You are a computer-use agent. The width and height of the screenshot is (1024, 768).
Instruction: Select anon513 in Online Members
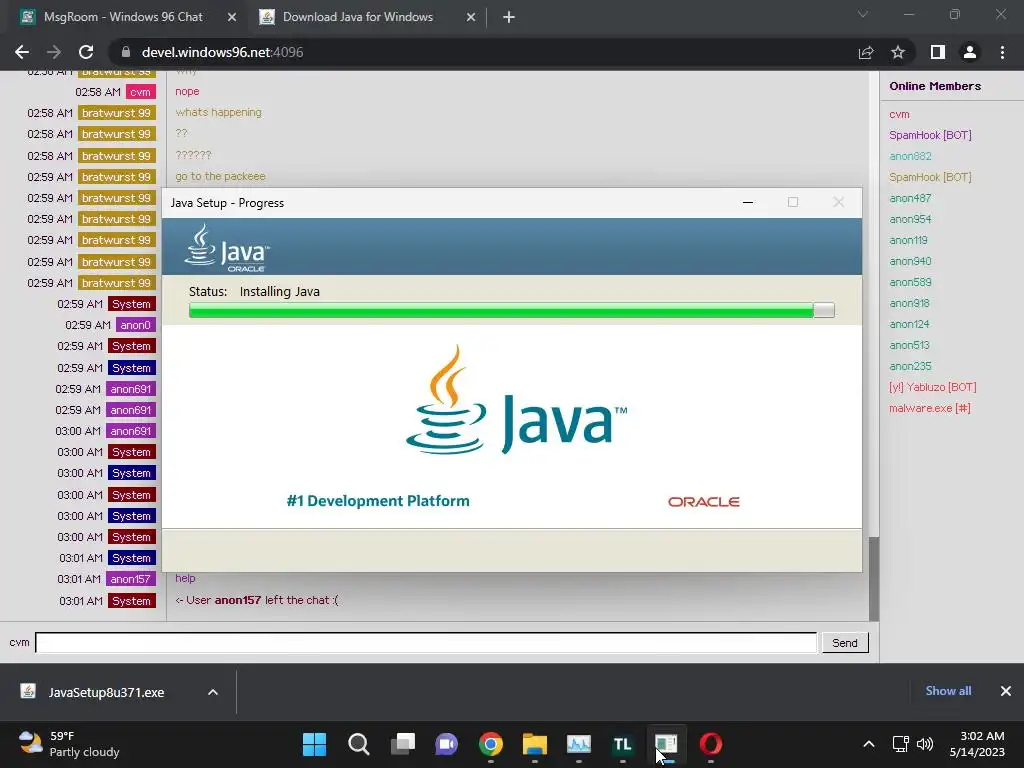click(x=909, y=345)
